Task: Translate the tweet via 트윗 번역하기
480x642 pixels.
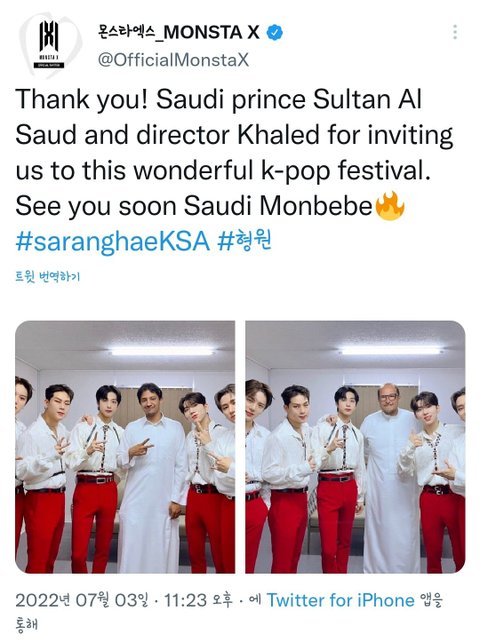Action: click(48, 276)
